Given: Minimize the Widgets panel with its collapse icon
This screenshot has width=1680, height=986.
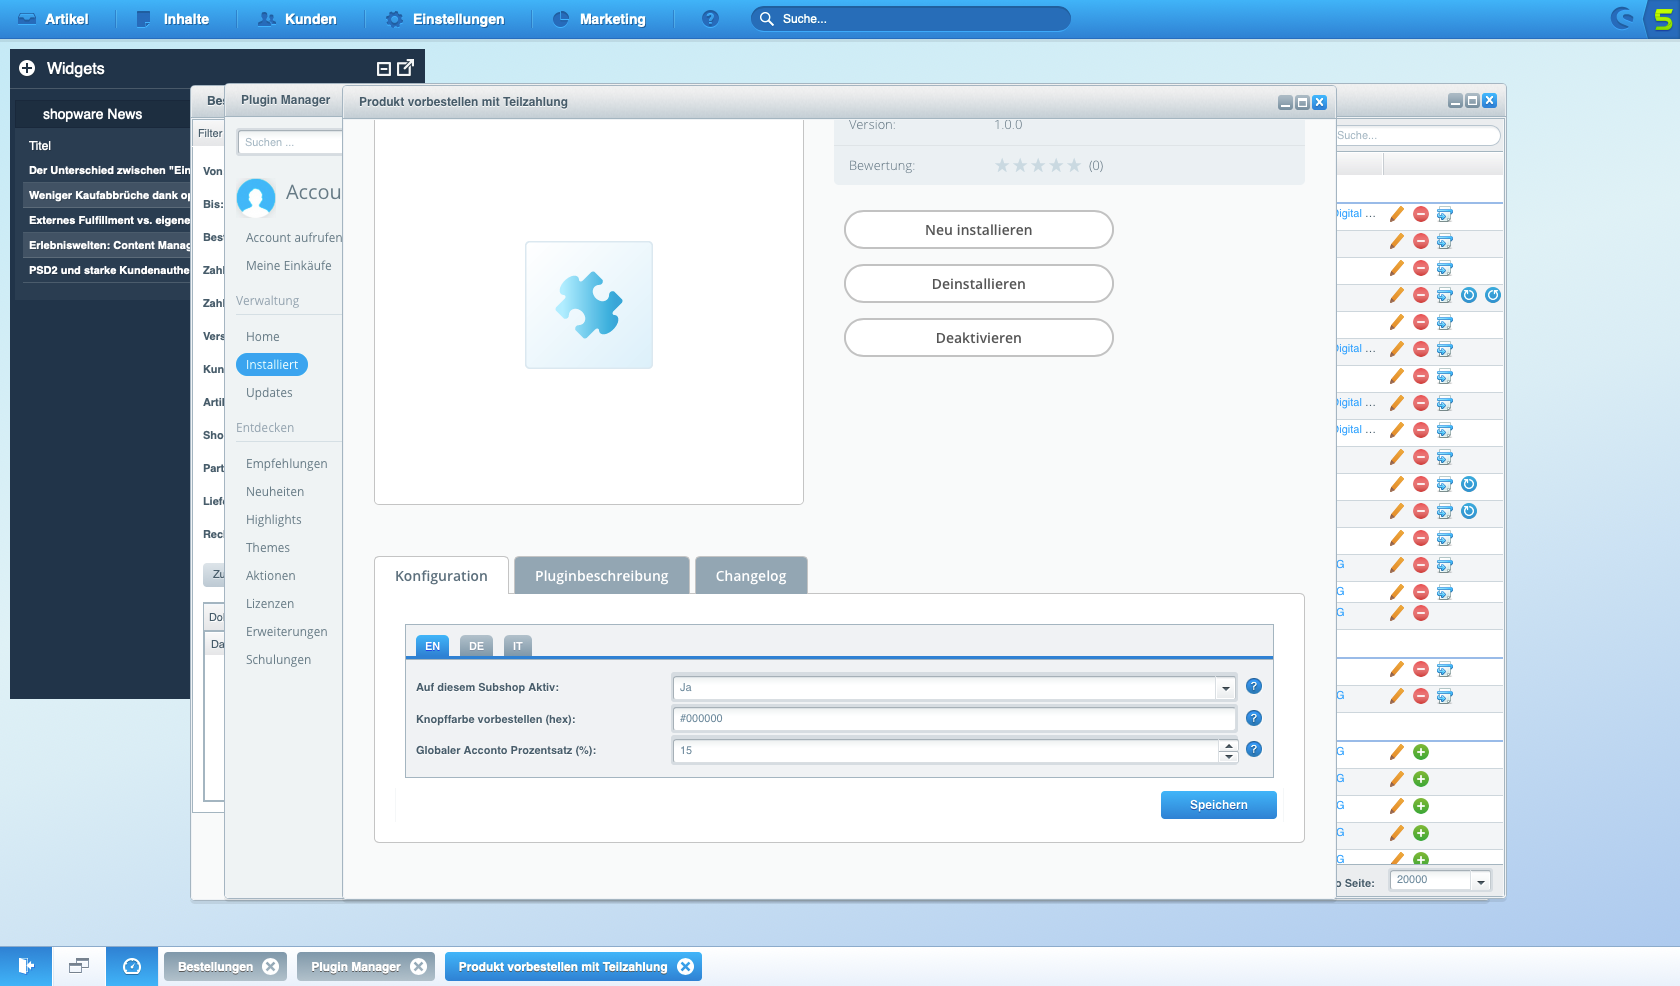Looking at the screenshot, I should [383, 69].
